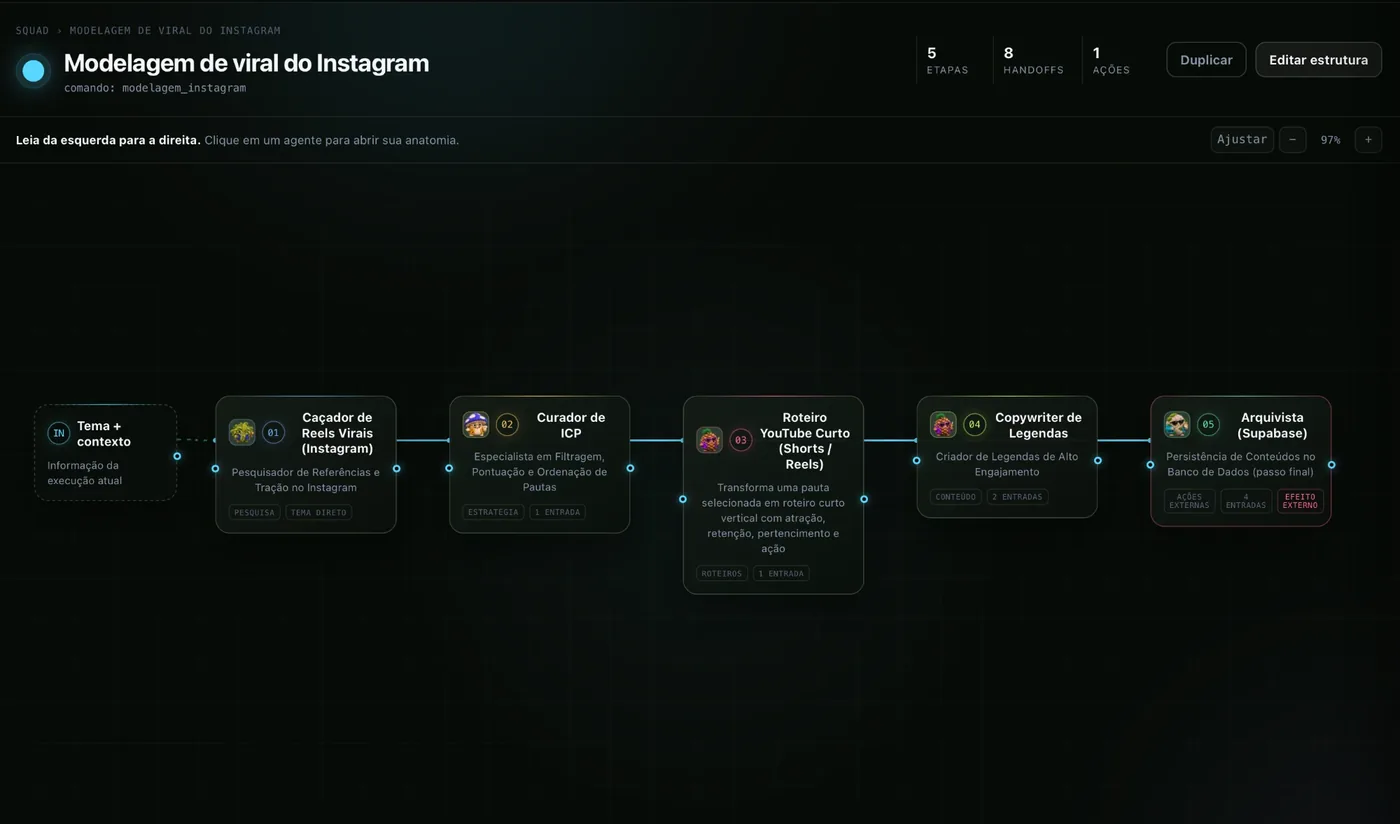Click the 5 ETAPAS counter

click(947, 61)
